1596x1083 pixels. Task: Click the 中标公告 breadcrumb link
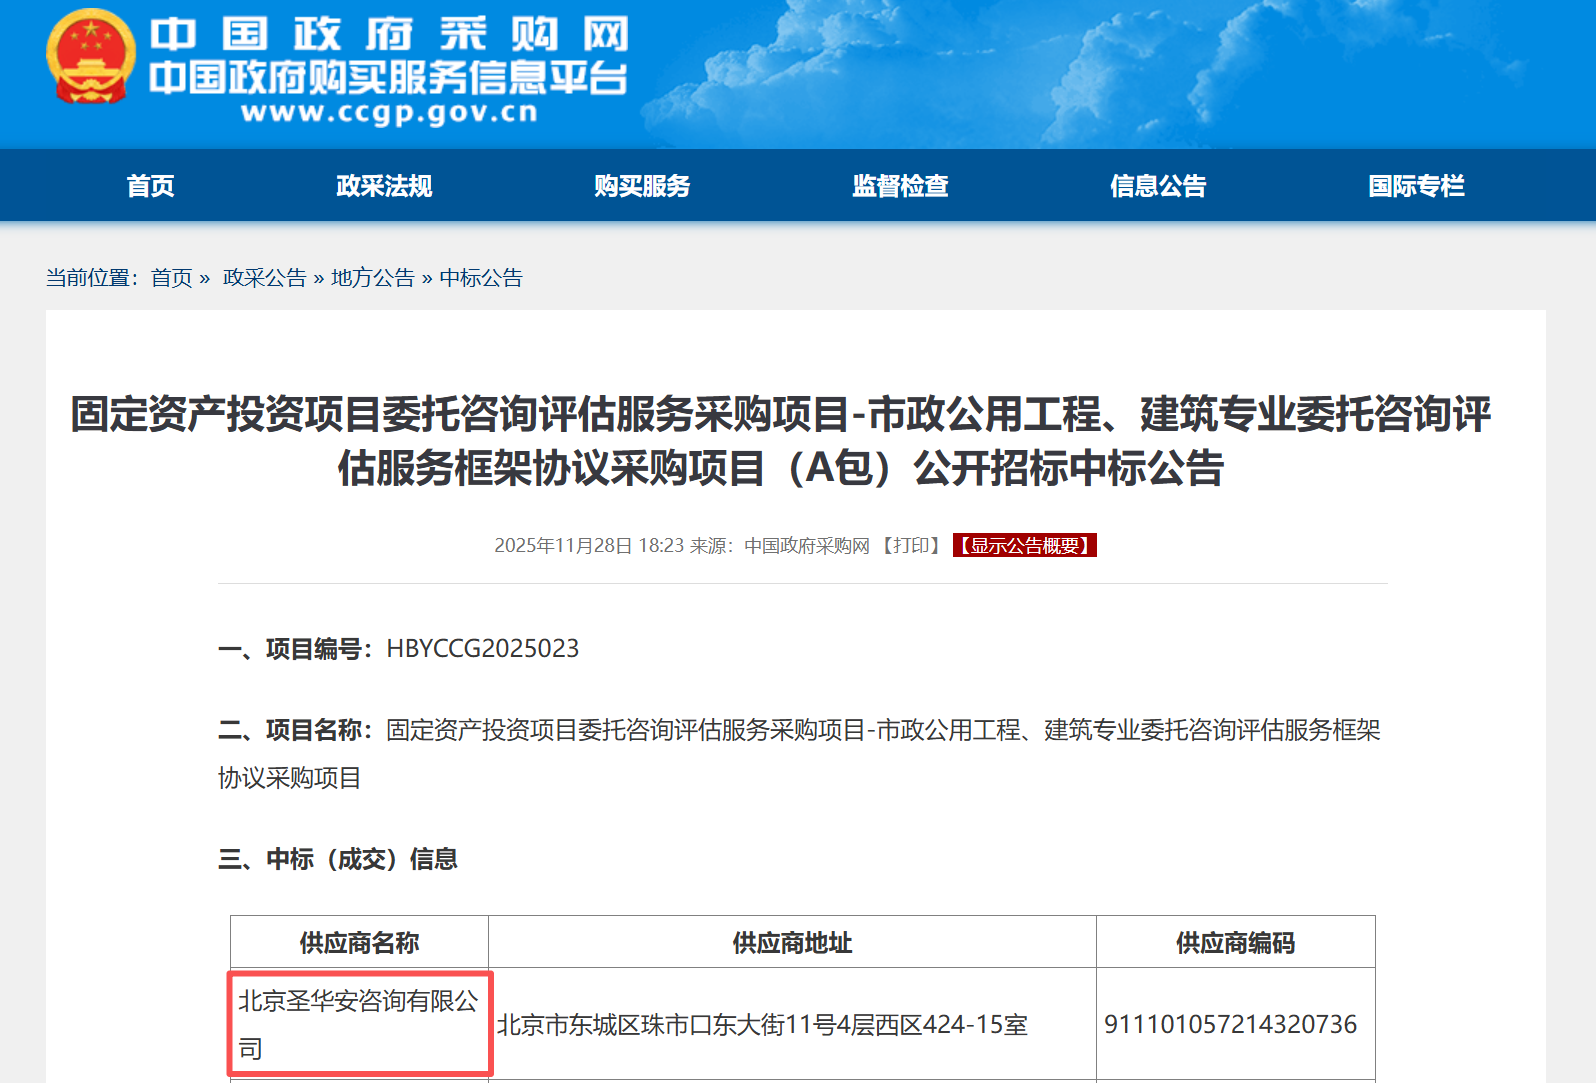click(x=481, y=278)
